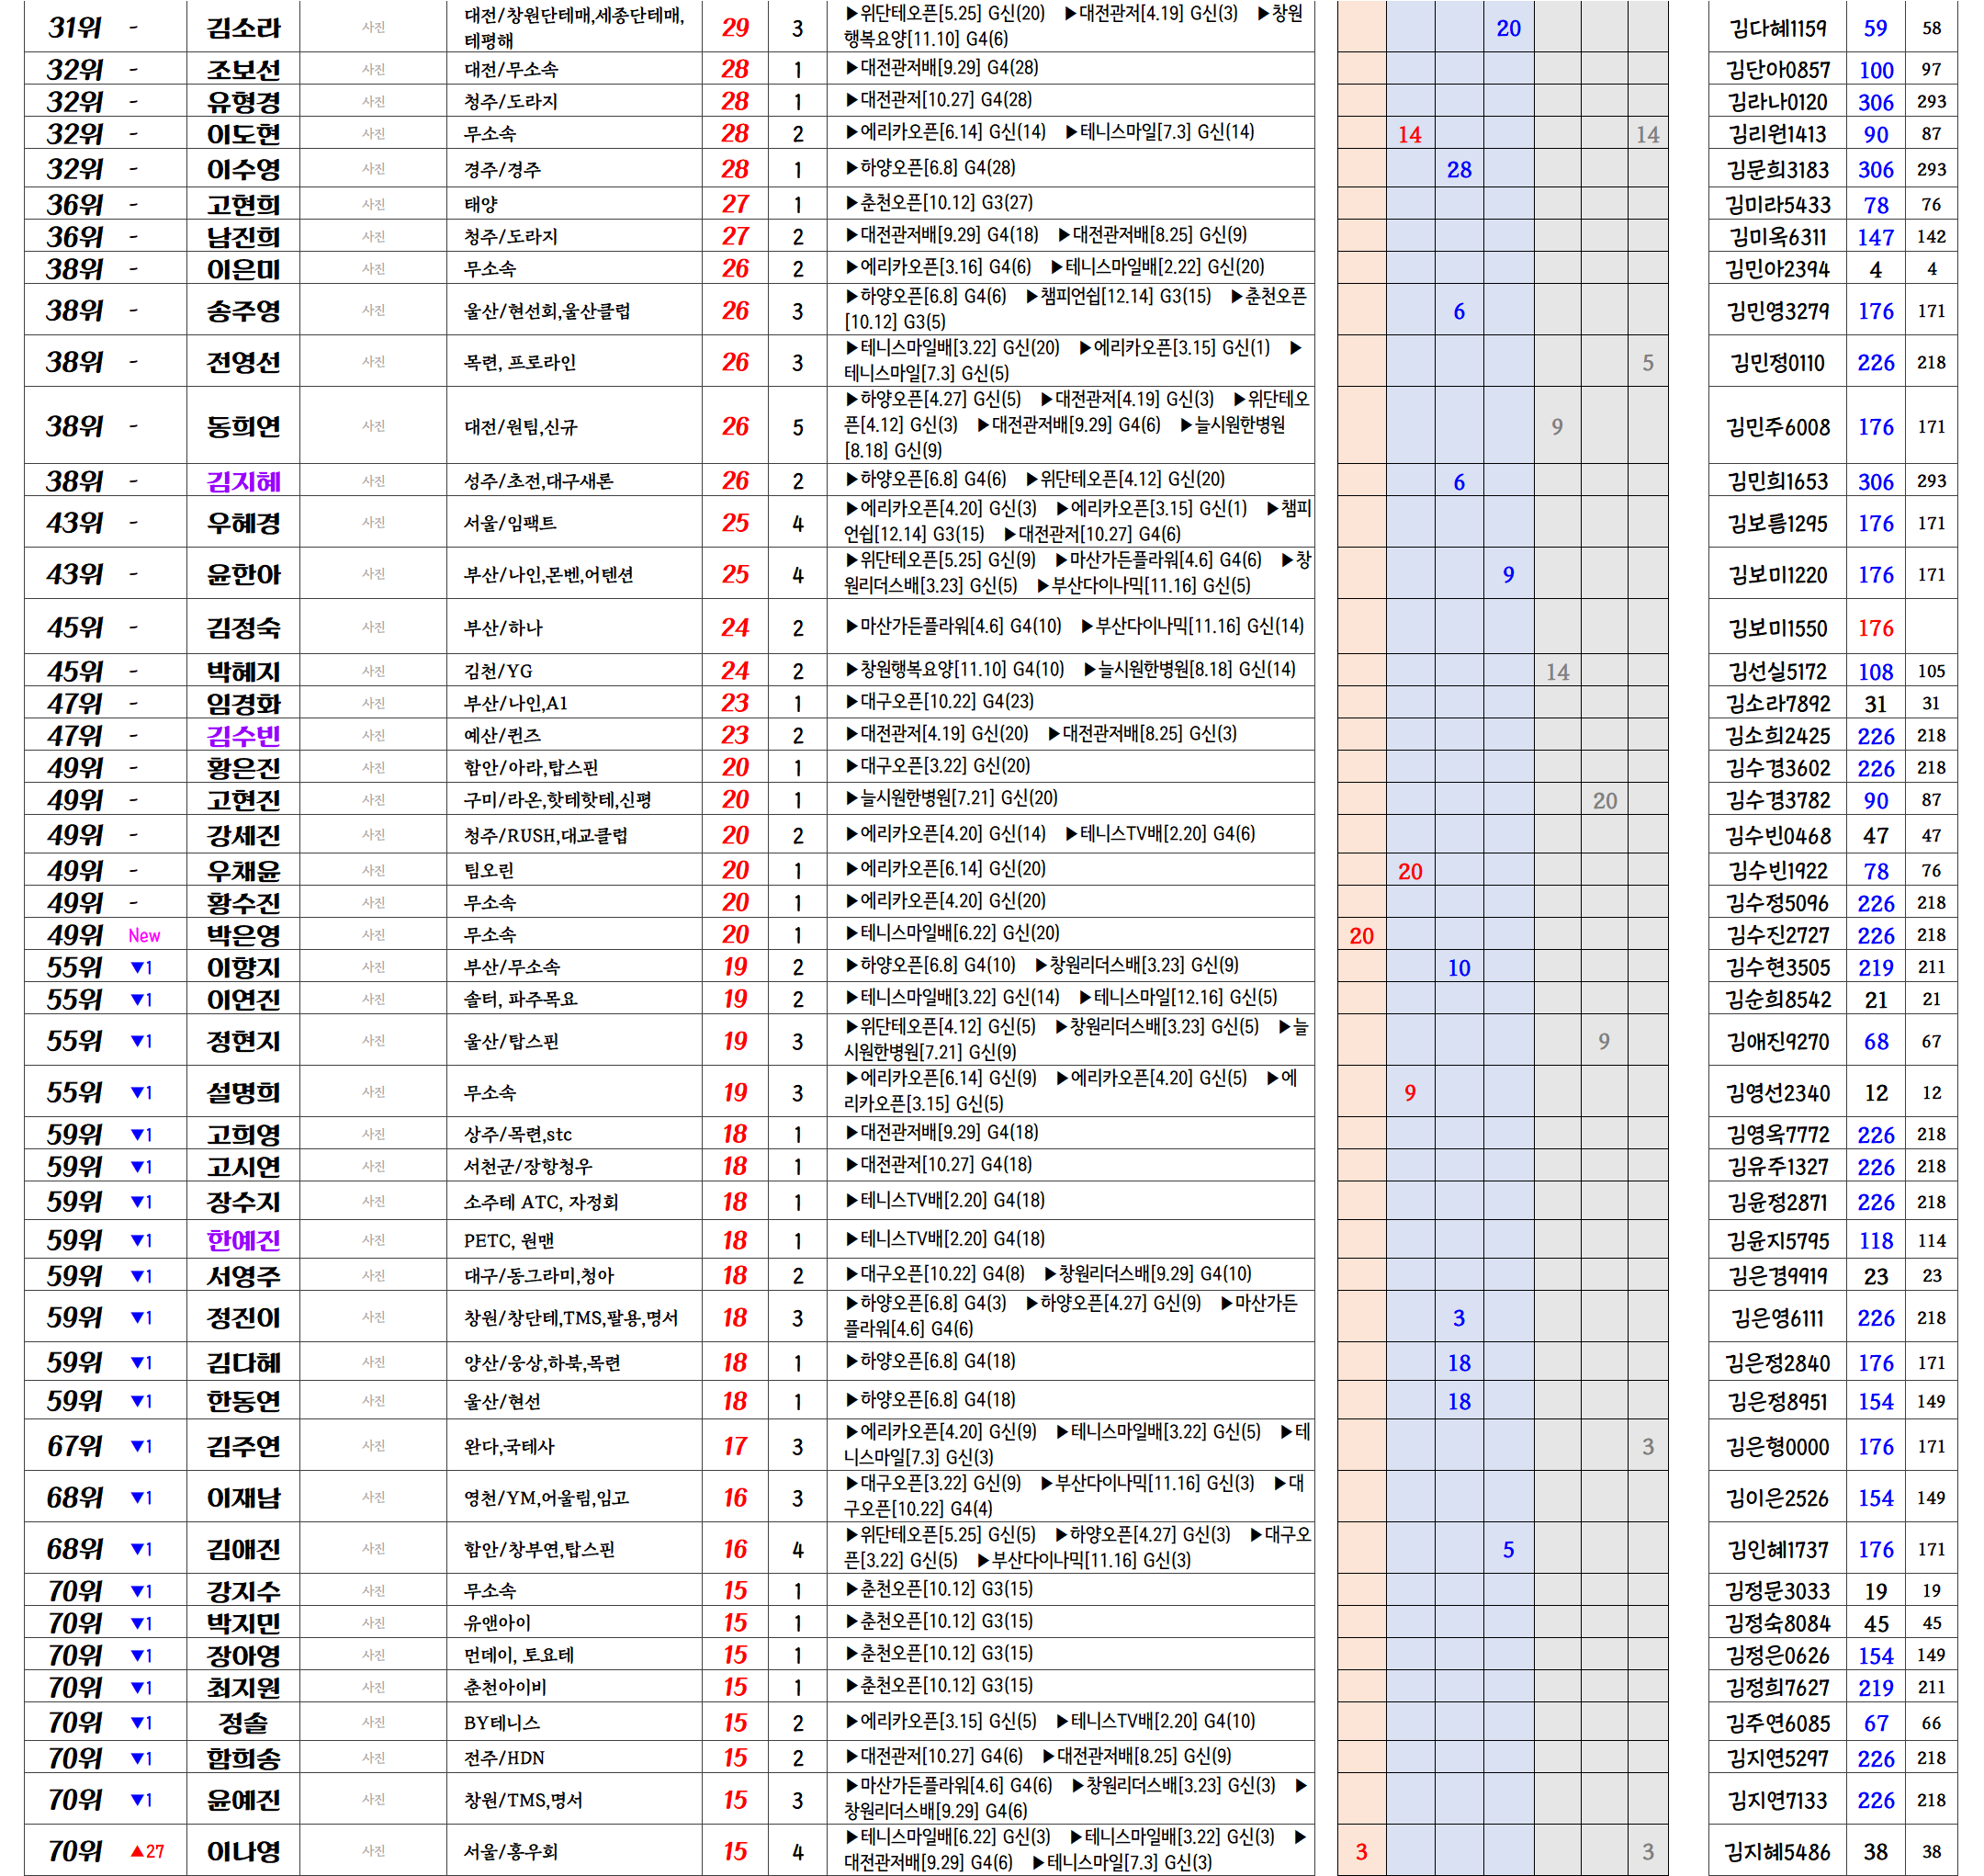Select the club cell 부산/나인,몬벤,어텐션
This screenshot has height=1876, width=1984.
(x=548, y=575)
